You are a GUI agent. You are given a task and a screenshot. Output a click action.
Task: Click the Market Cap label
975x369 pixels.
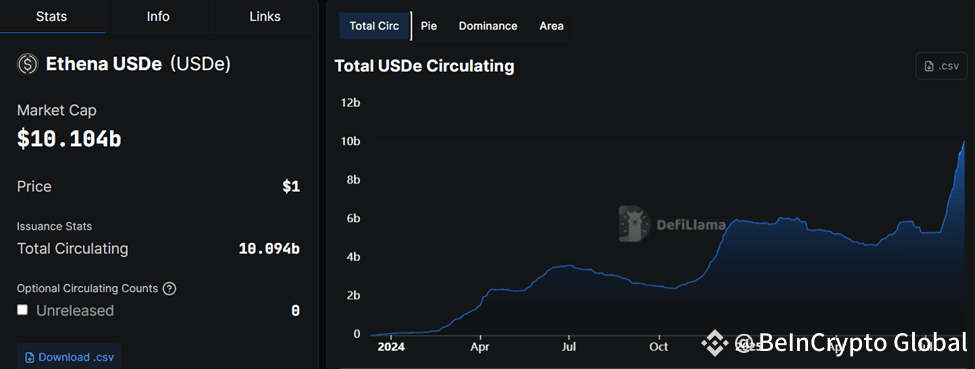[57, 111]
